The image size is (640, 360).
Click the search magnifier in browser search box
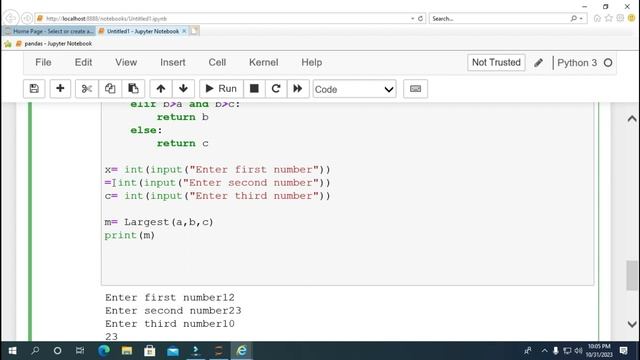(x=573, y=18)
